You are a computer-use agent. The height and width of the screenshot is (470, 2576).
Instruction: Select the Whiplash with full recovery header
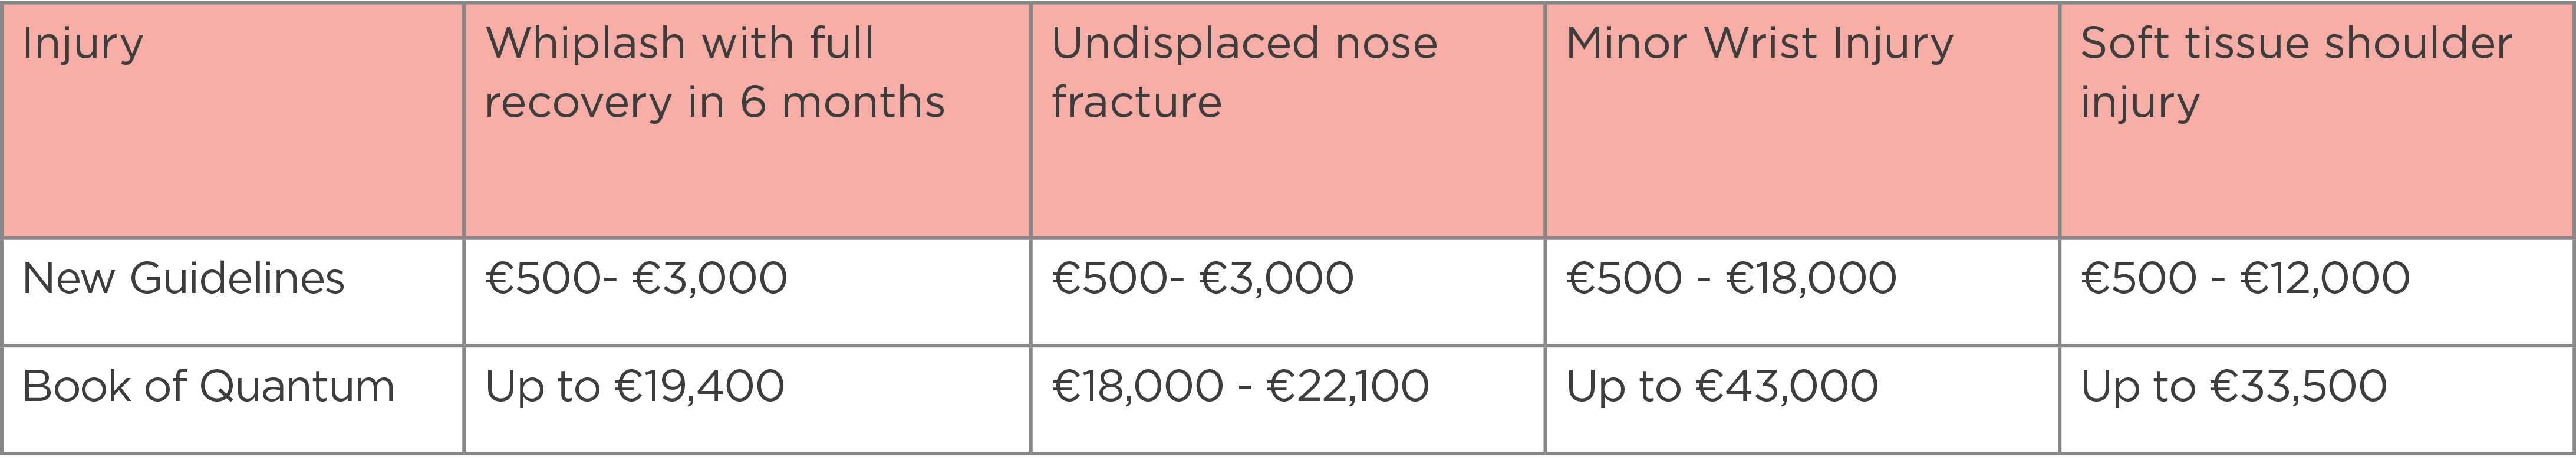747,121
